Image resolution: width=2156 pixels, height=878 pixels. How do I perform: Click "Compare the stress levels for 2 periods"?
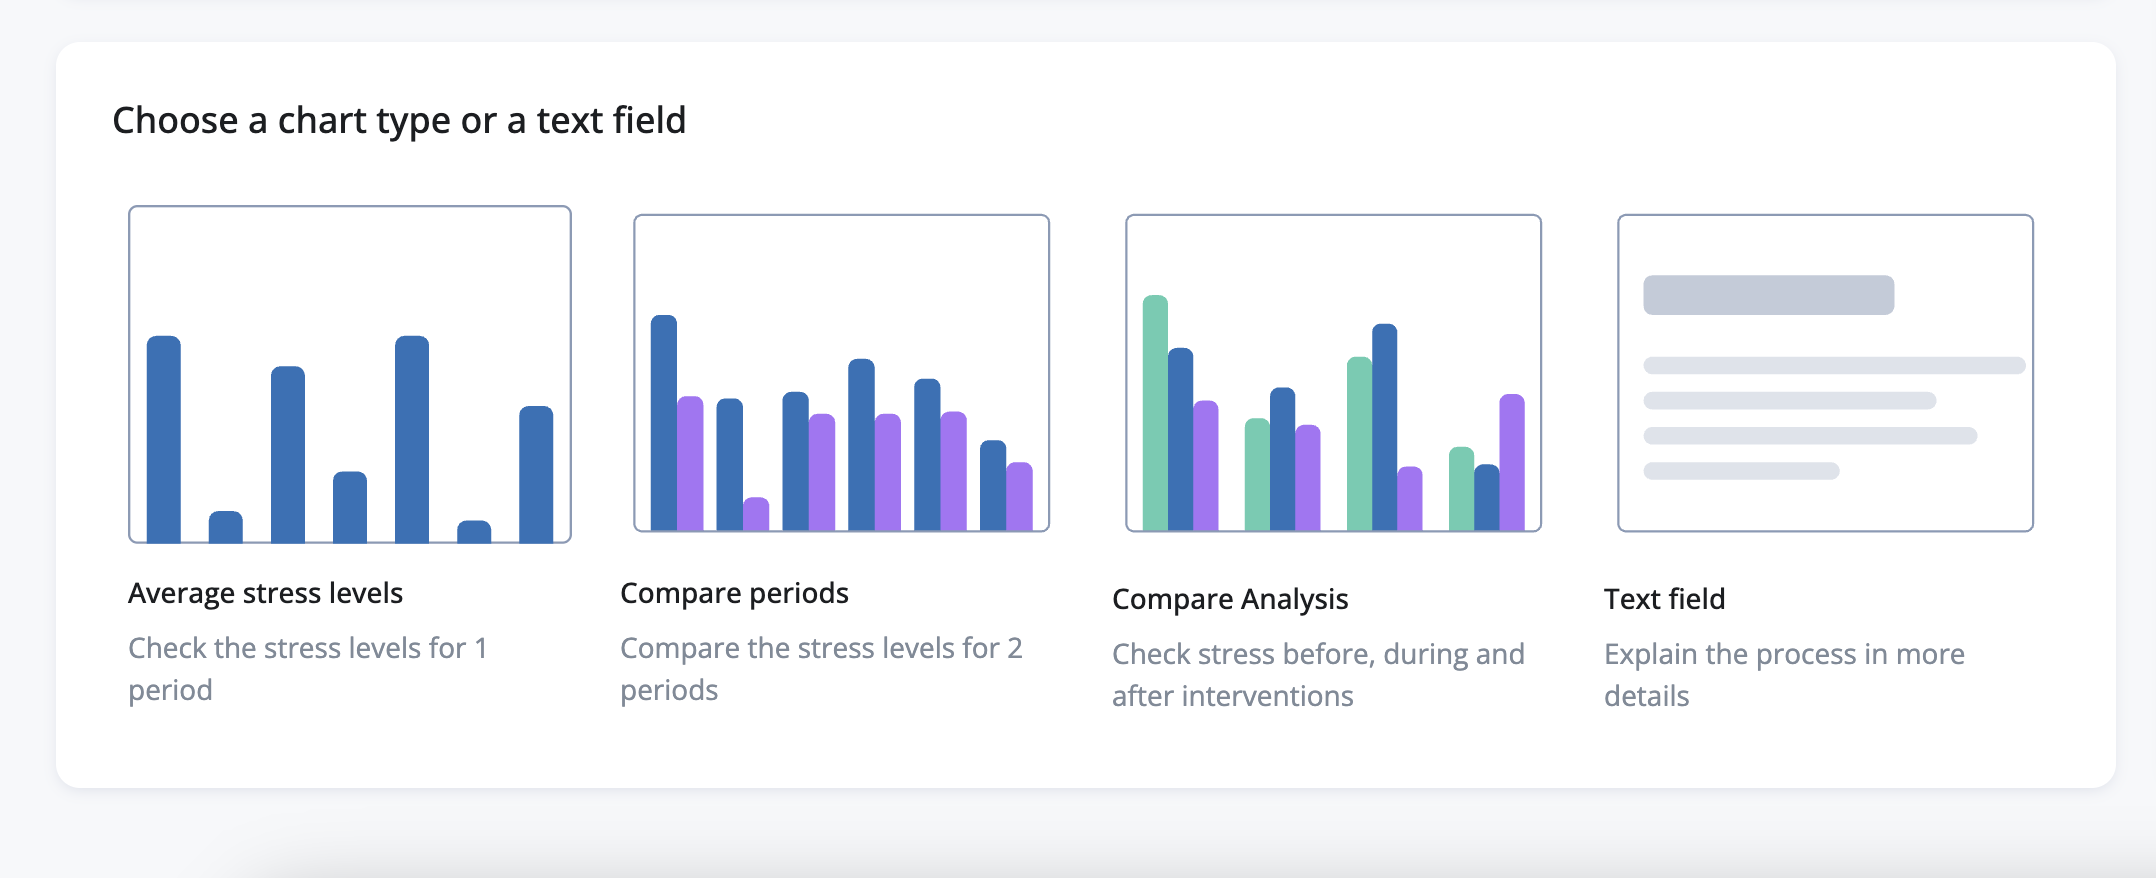coord(821,669)
